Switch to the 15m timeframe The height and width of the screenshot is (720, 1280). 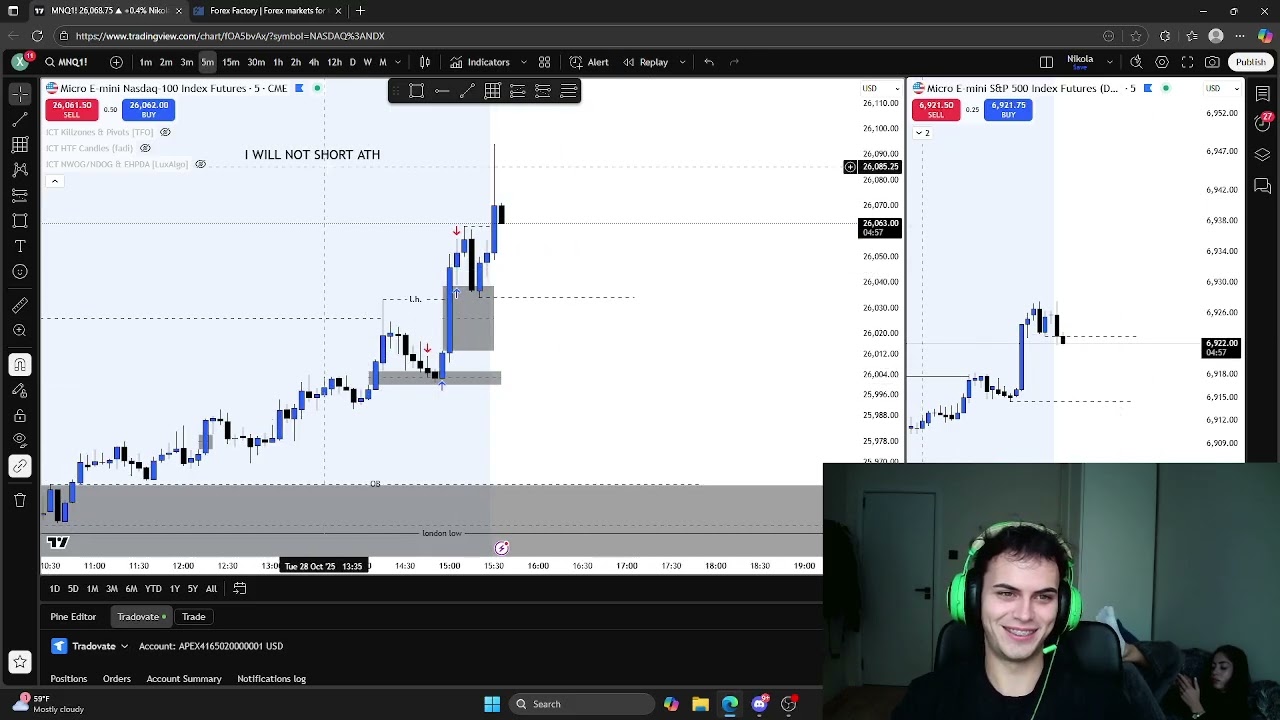(231, 62)
